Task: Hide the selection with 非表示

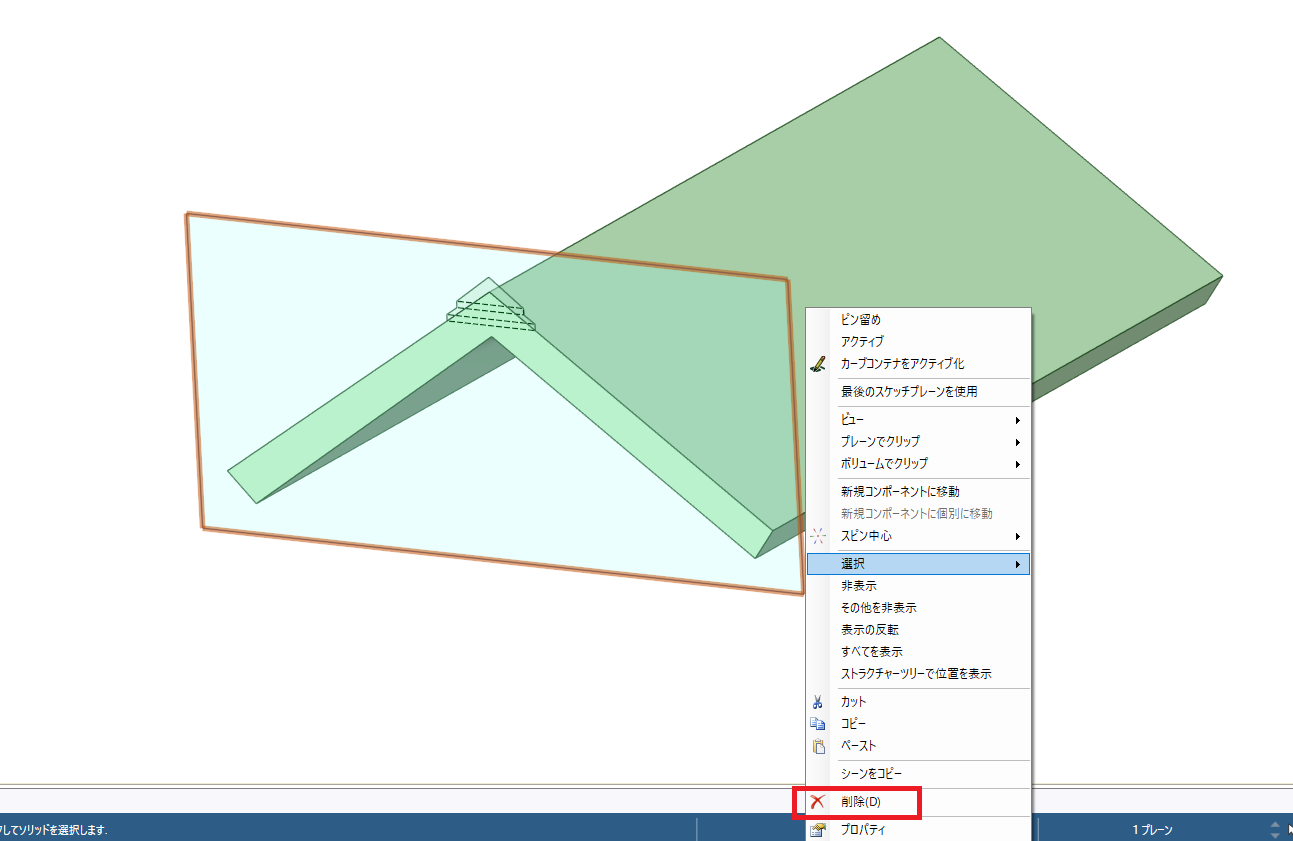Action: pyautogui.click(x=858, y=586)
